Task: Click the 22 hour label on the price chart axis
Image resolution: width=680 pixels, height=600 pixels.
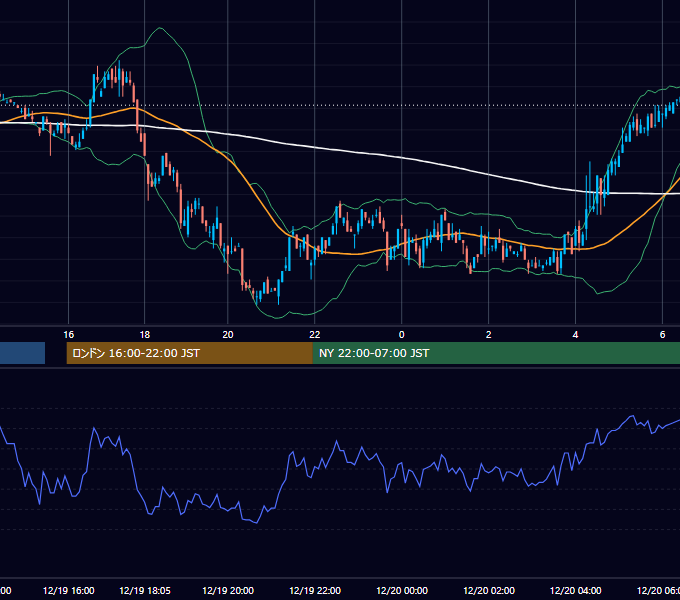Action: (x=314, y=335)
